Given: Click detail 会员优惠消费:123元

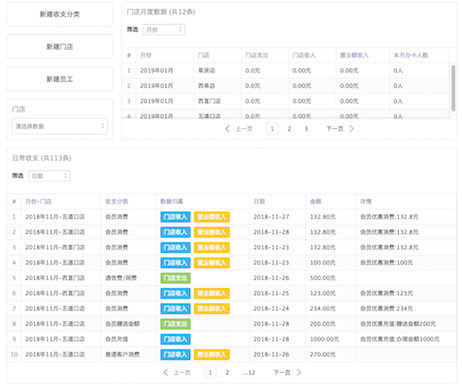Looking at the screenshot, I should point(386,293).
